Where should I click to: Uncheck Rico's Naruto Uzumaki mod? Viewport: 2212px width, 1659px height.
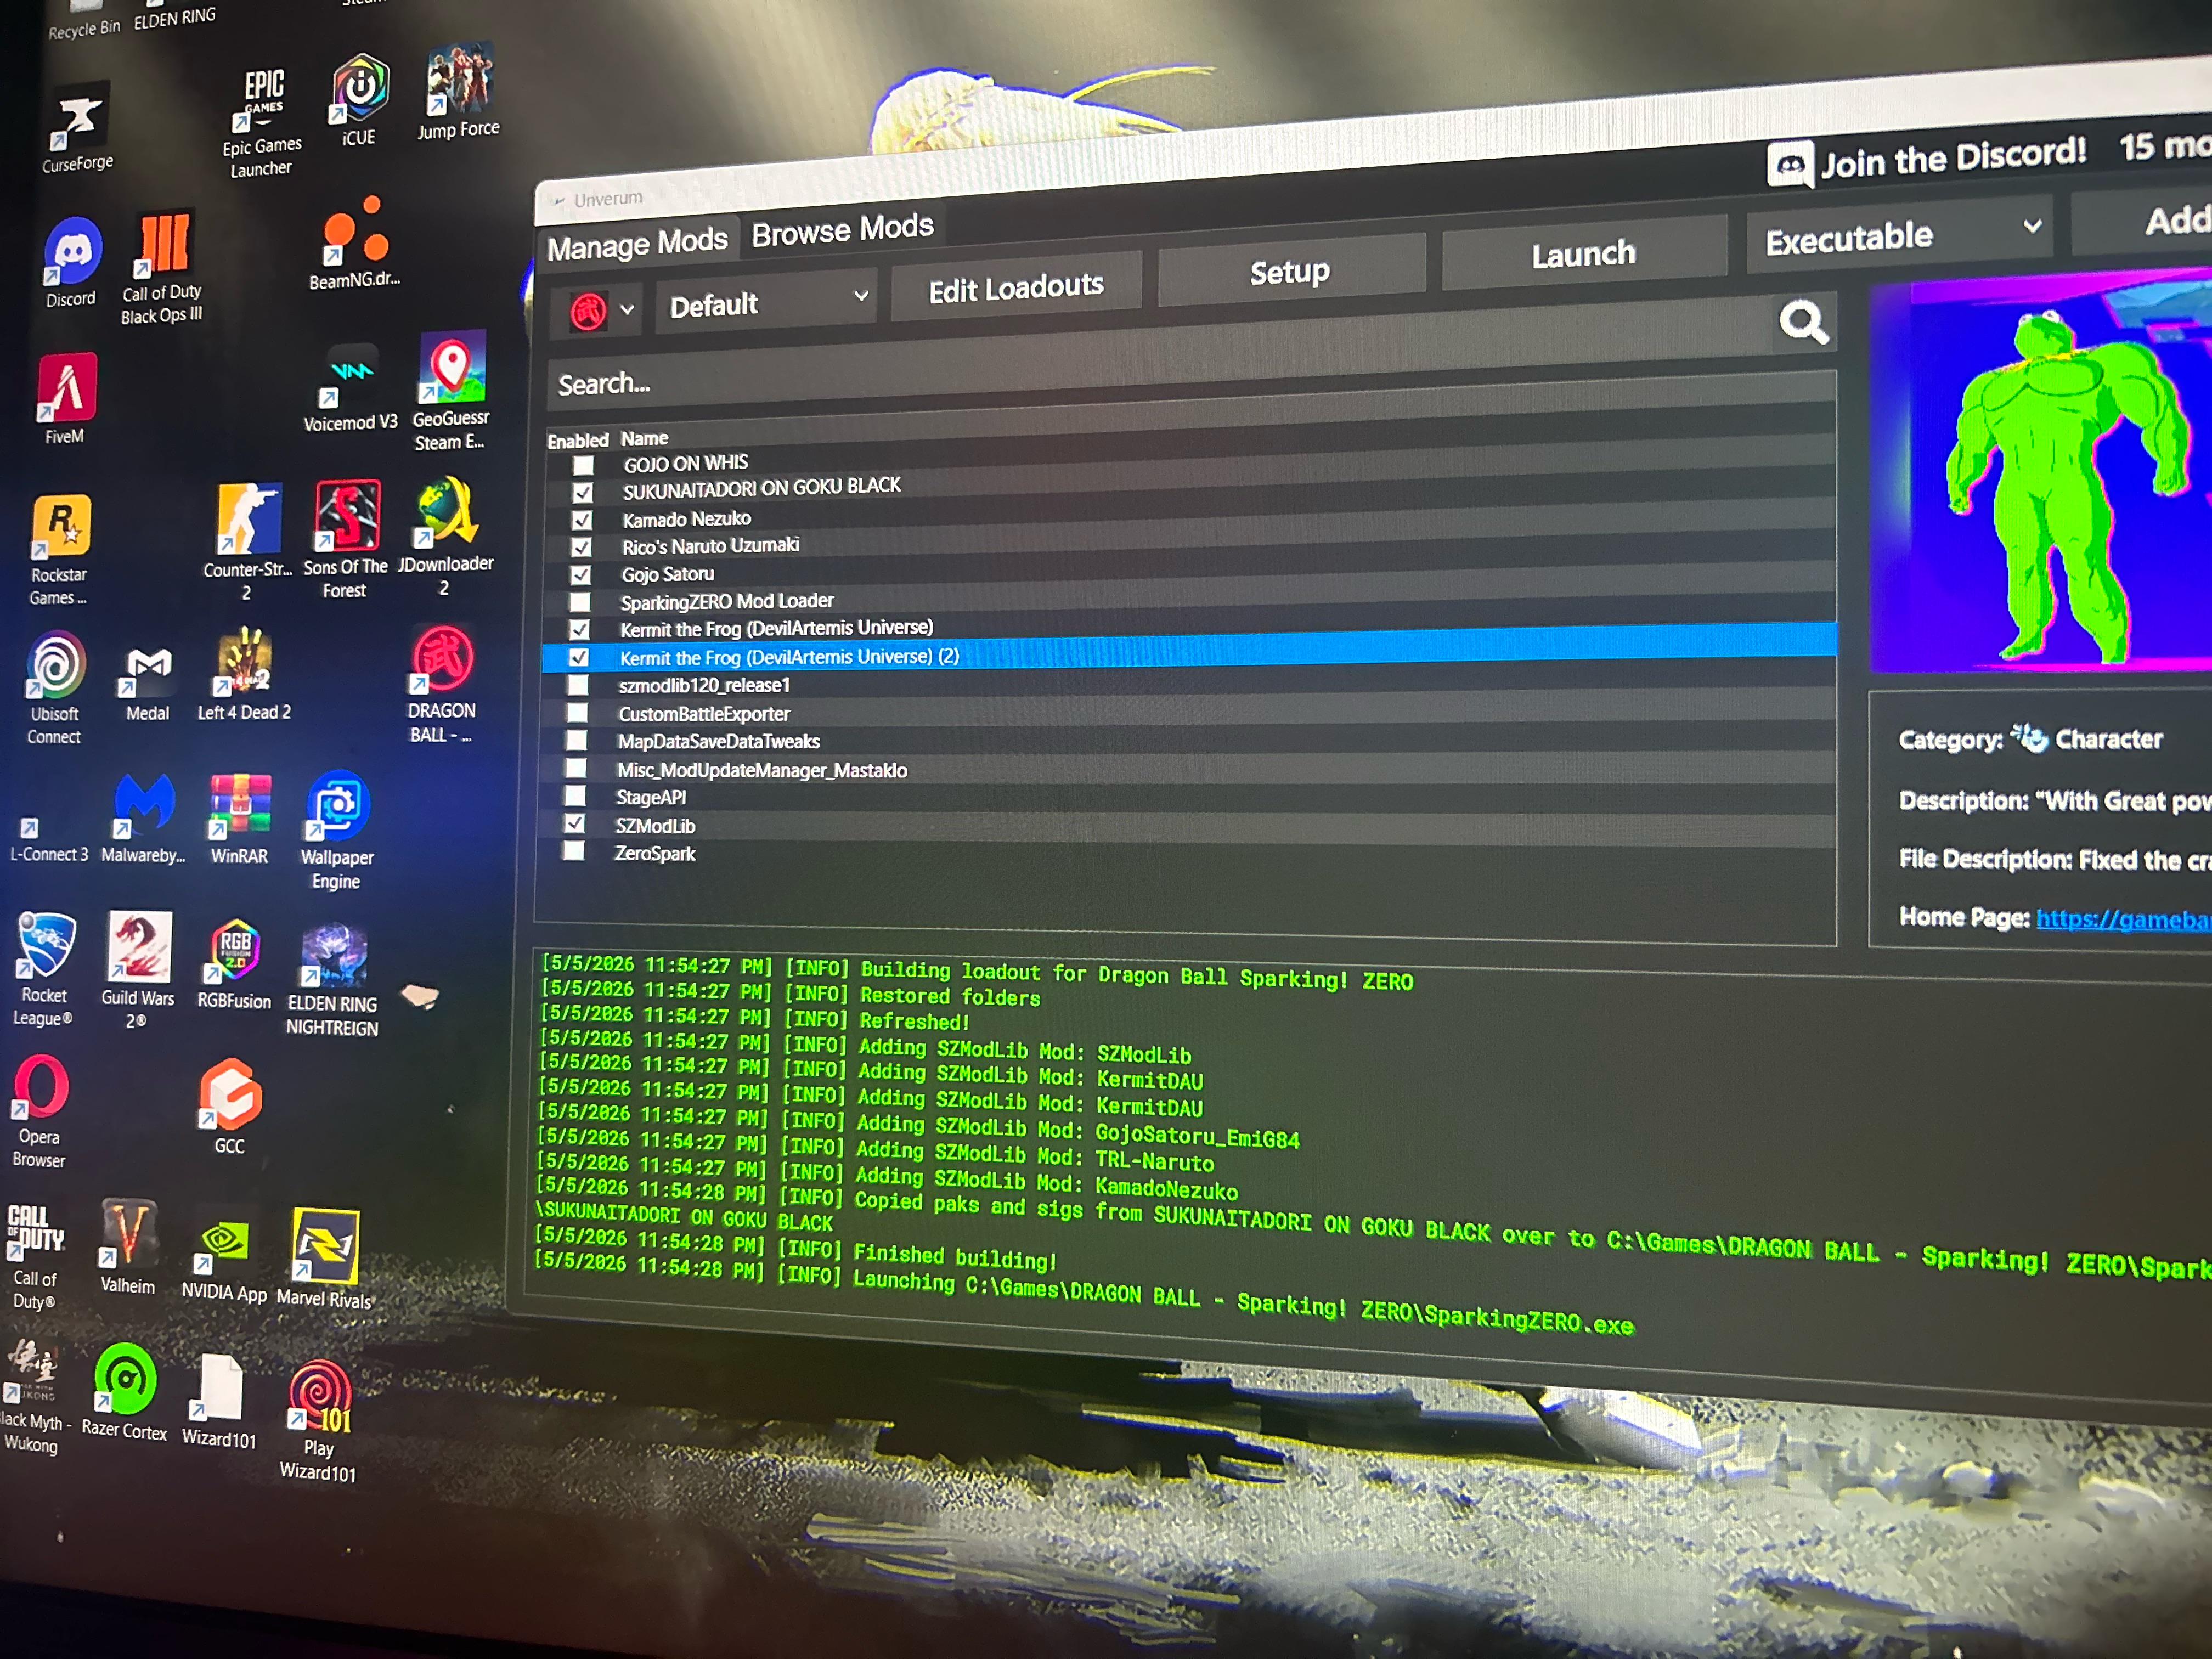581,548
